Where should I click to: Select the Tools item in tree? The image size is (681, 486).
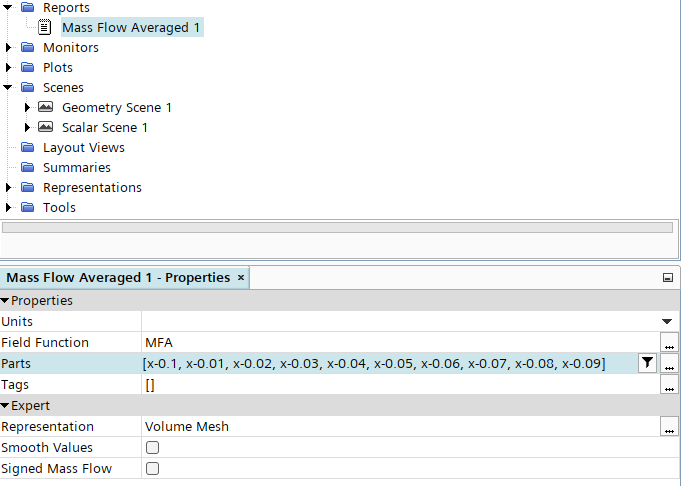pos(59,207)
